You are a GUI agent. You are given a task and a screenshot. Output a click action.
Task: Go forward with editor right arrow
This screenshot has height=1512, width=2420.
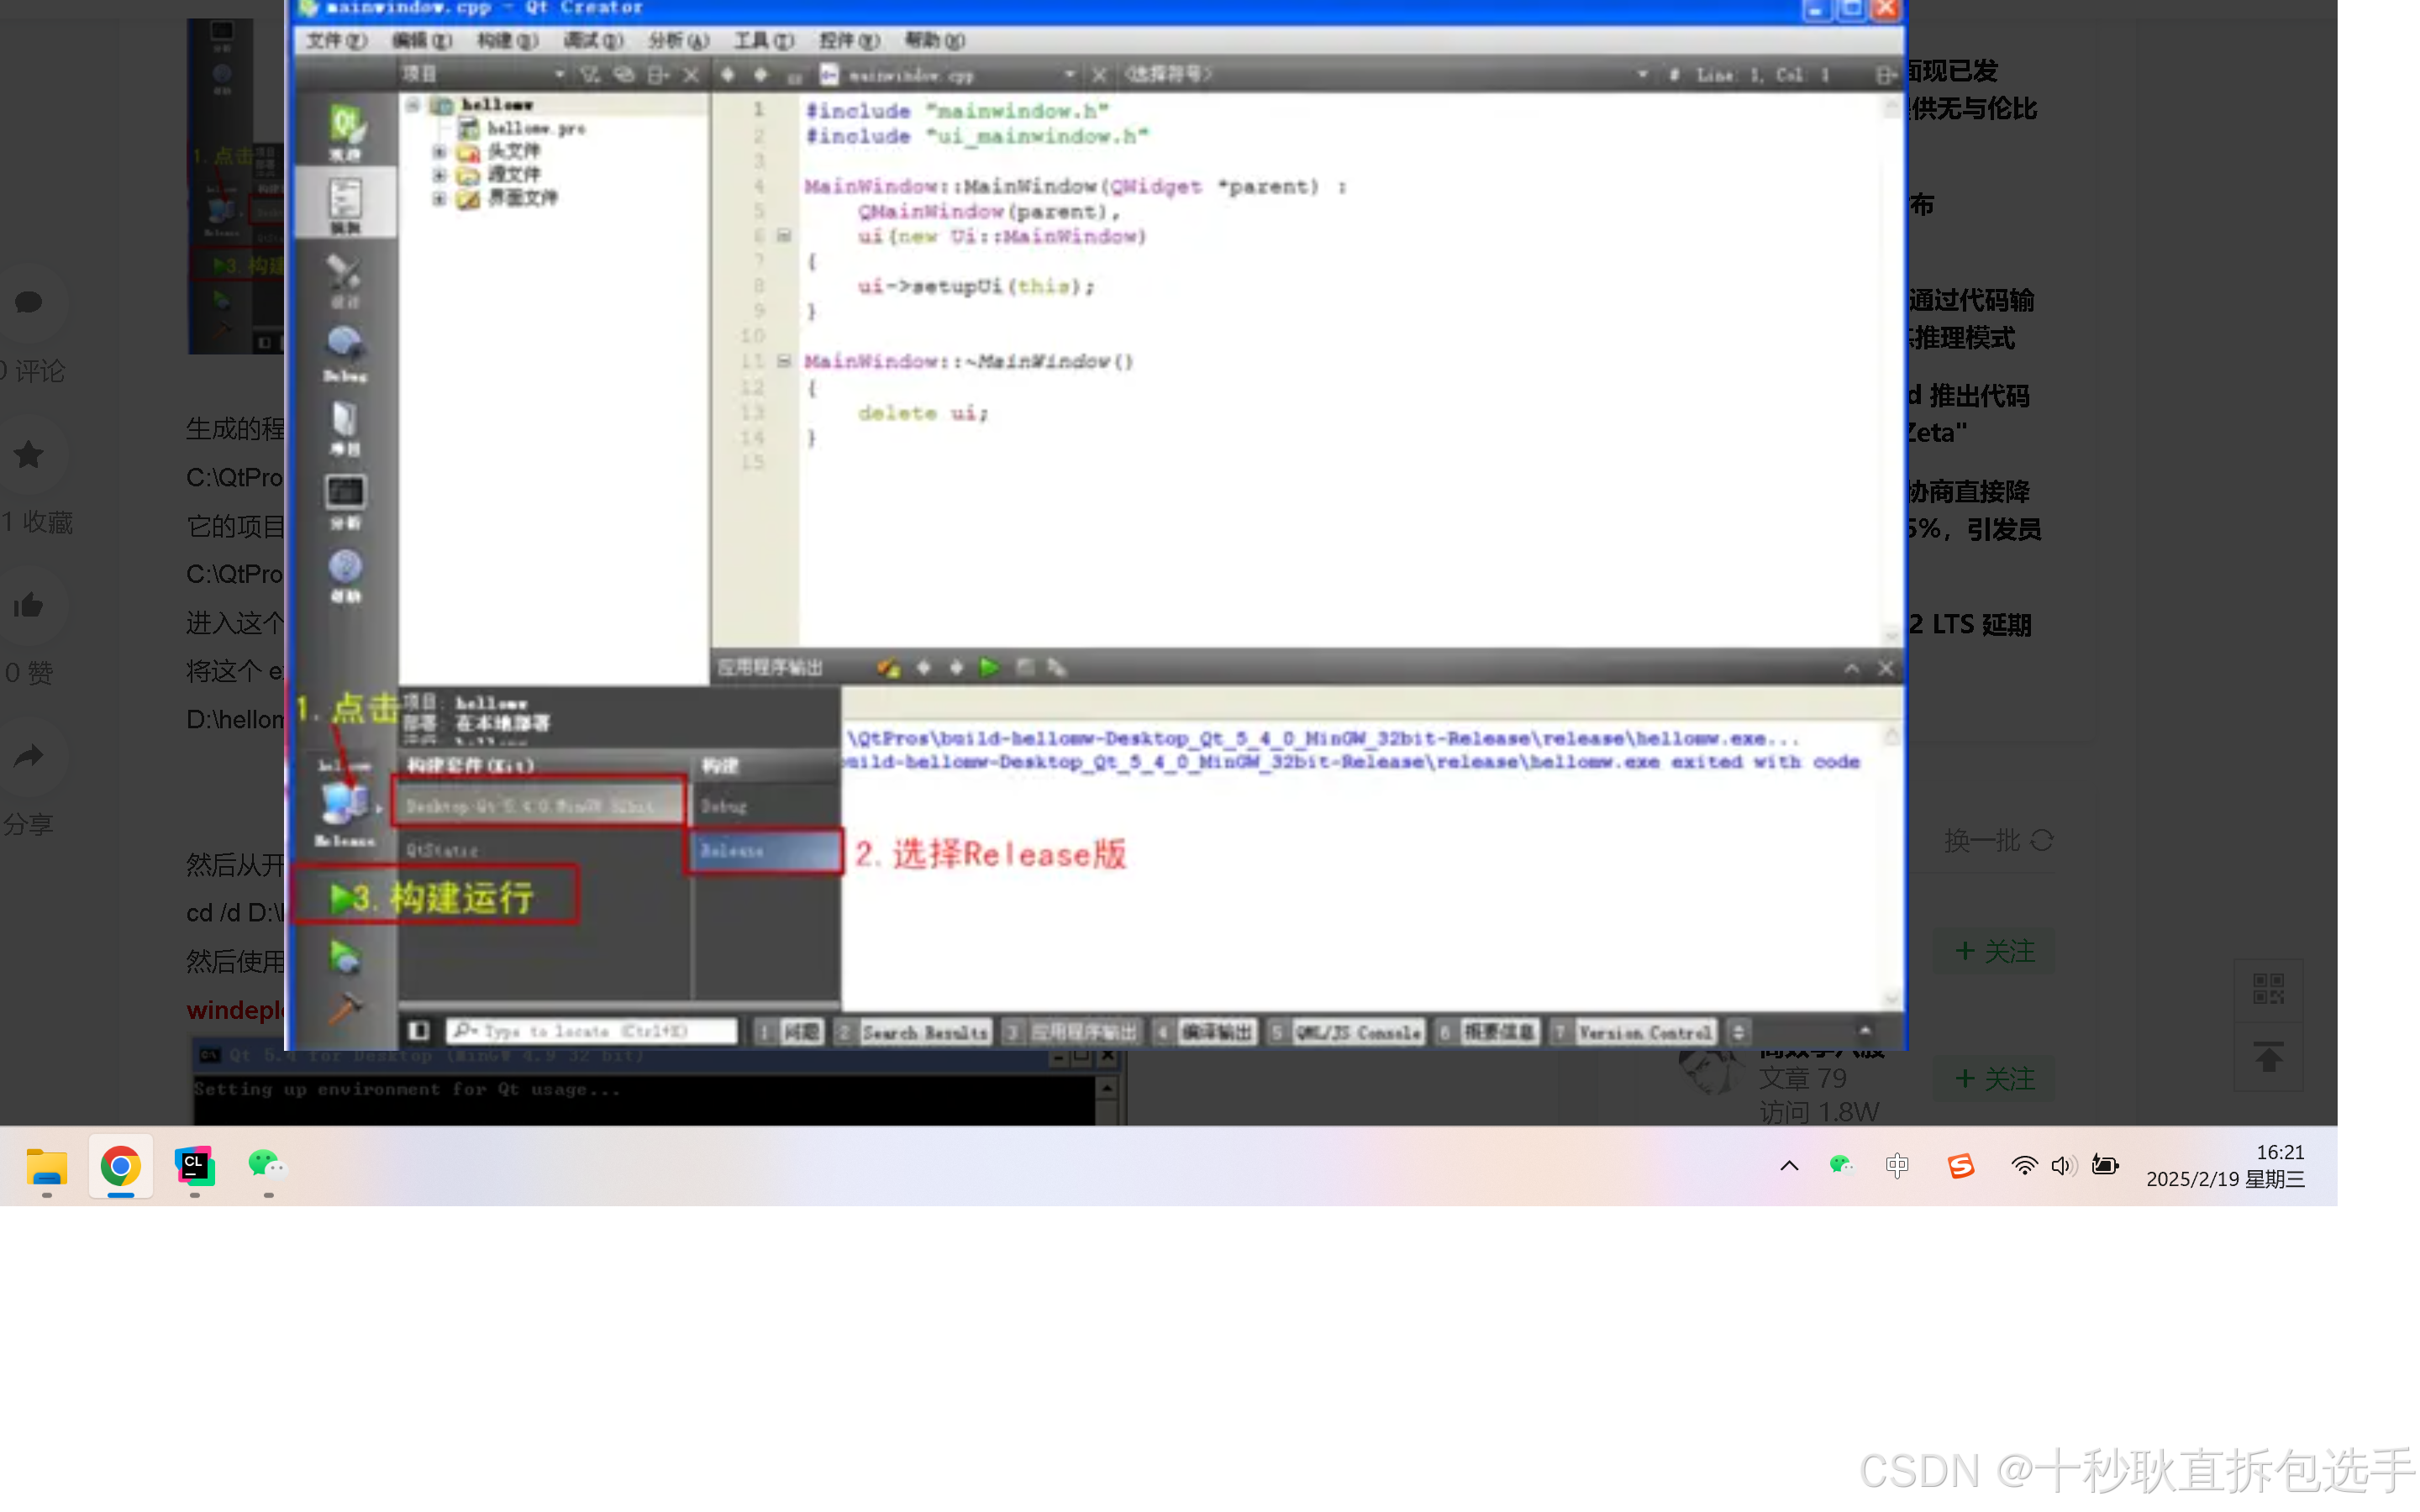coord(761,74)
